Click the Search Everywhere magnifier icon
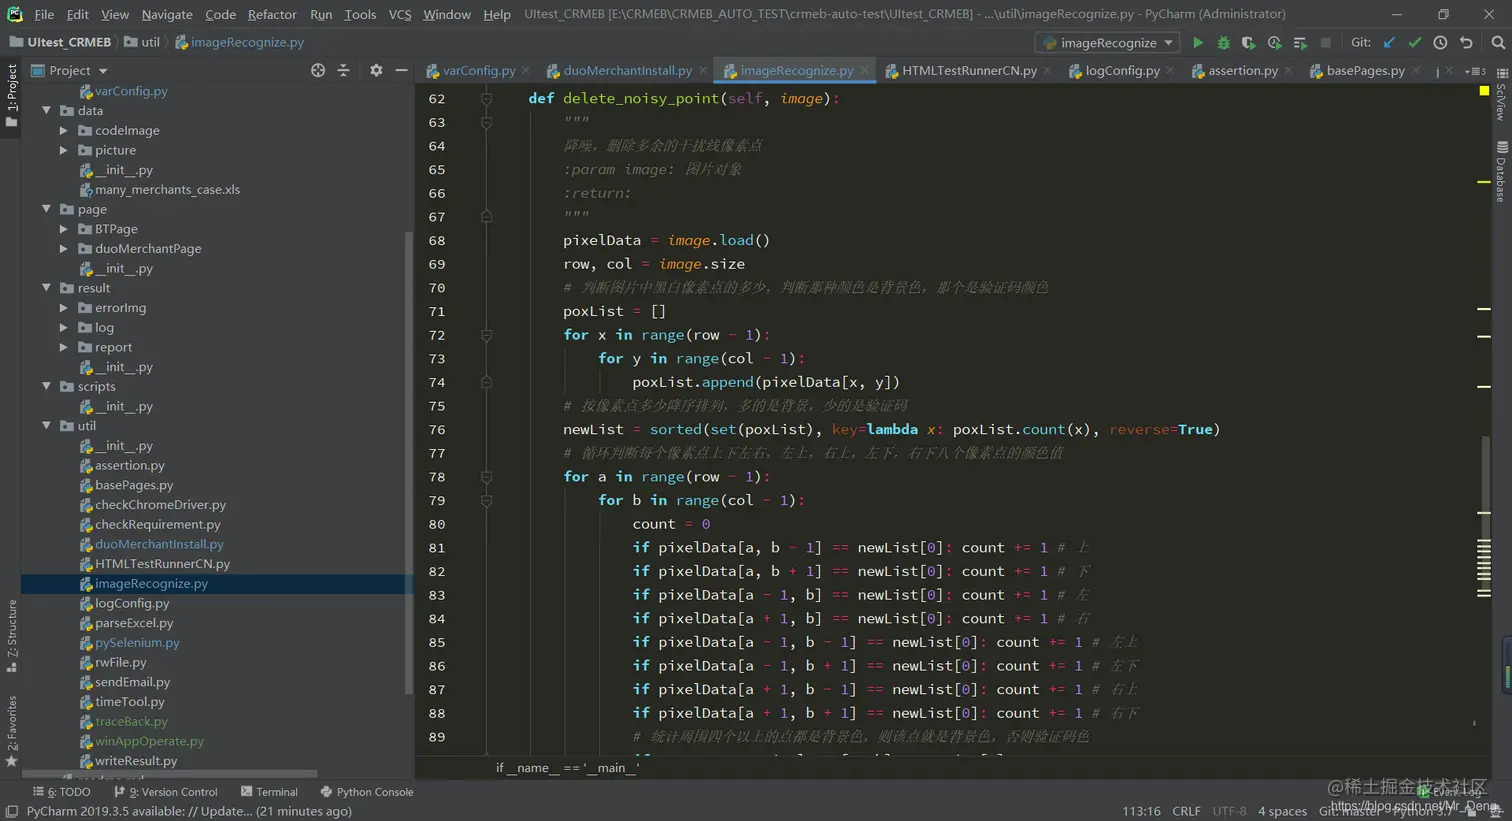Viewport: 1512px width, 821px height. point(1497,43)
